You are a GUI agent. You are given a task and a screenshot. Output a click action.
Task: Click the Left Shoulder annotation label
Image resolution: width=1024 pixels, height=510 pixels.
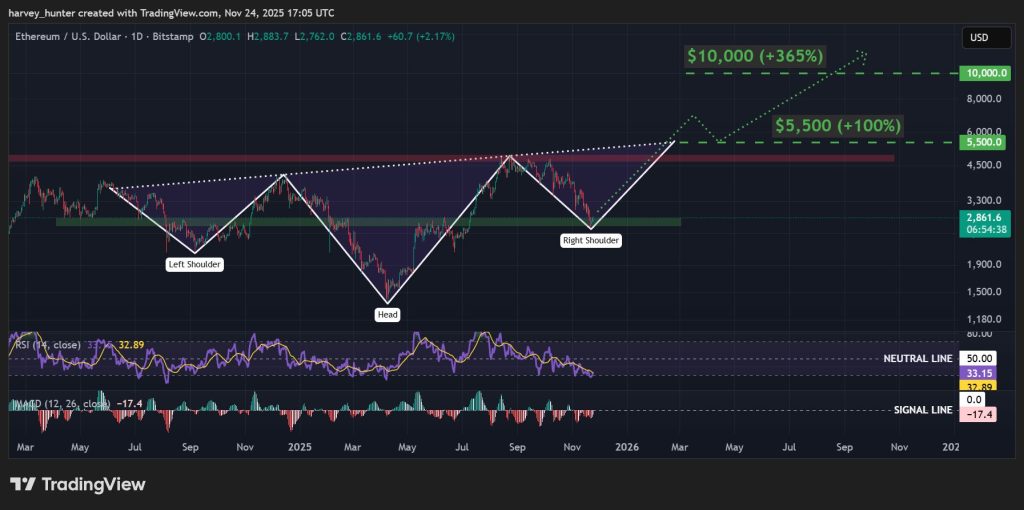193,264
